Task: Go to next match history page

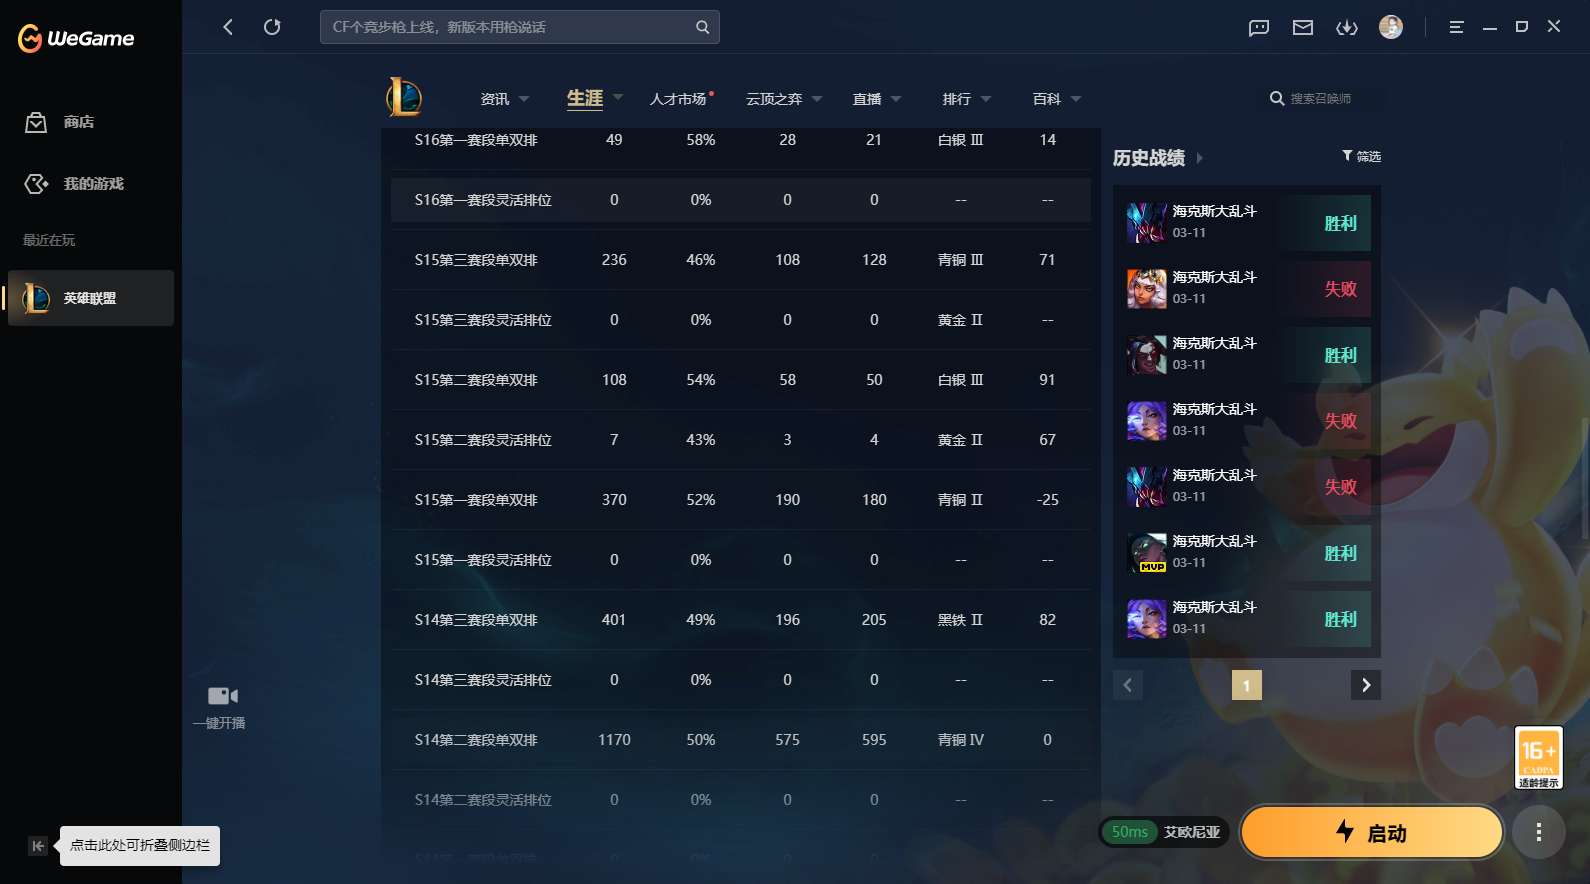Action: pos(1366,685)
